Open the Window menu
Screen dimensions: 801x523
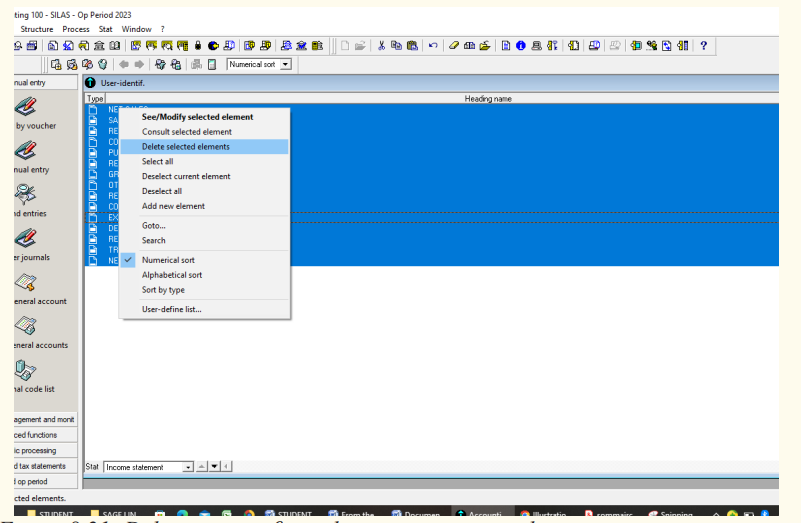click(x=136, y=29)
